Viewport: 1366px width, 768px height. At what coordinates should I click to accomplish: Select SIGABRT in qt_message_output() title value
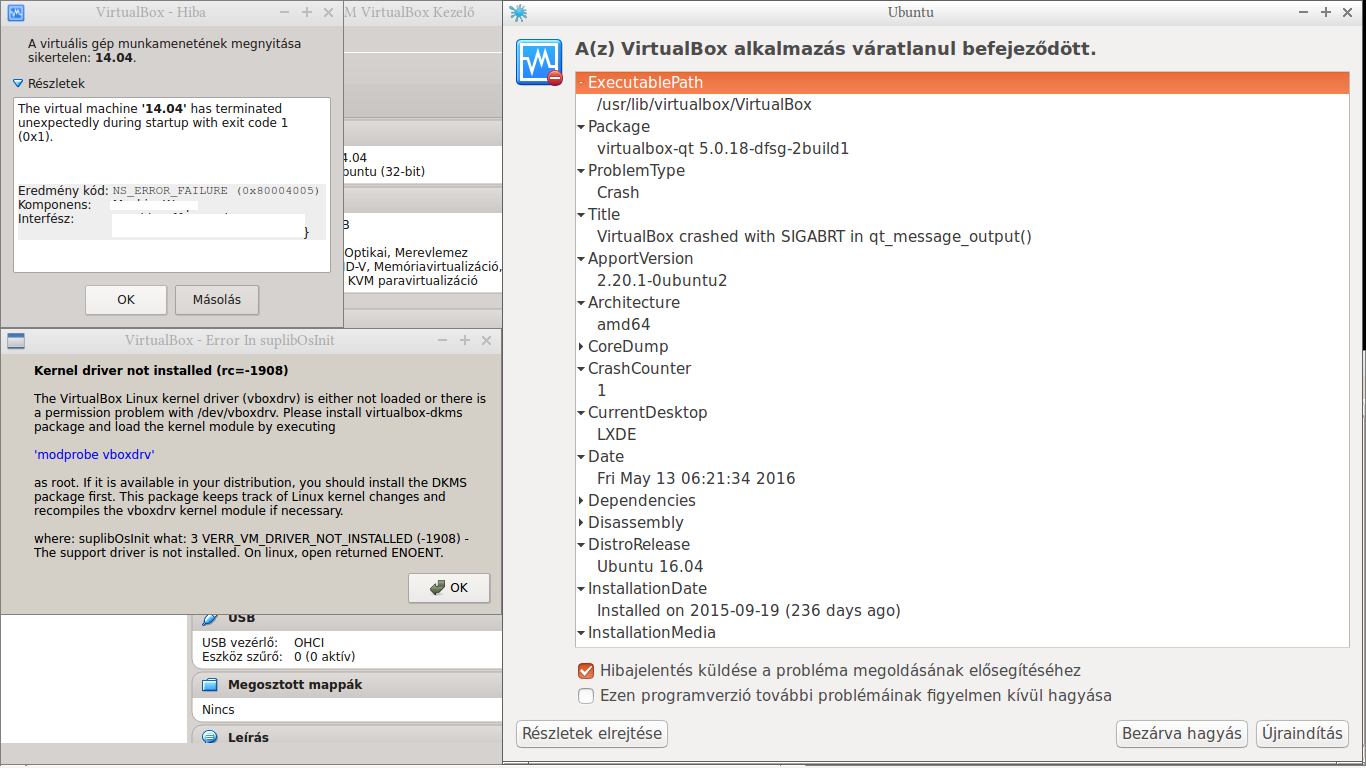[x=814, y=237]
